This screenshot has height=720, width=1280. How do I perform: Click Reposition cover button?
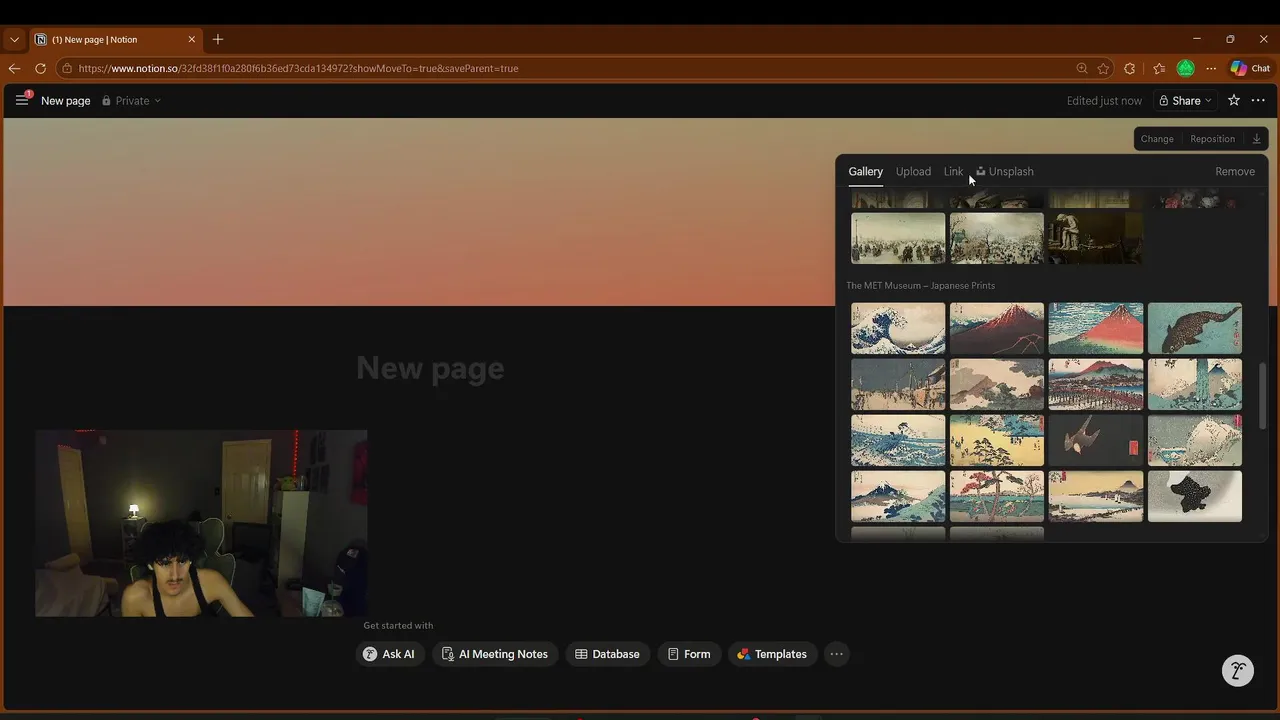[1212, 139]
